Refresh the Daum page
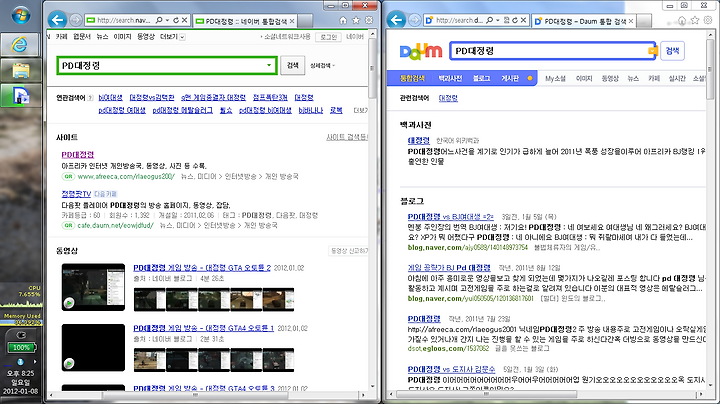The image size is (720, 404). point(515,20)
